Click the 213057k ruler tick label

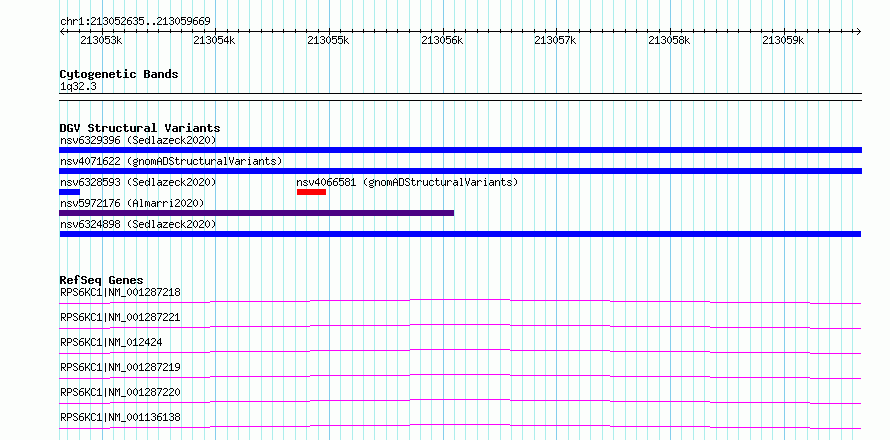(556, 40)
